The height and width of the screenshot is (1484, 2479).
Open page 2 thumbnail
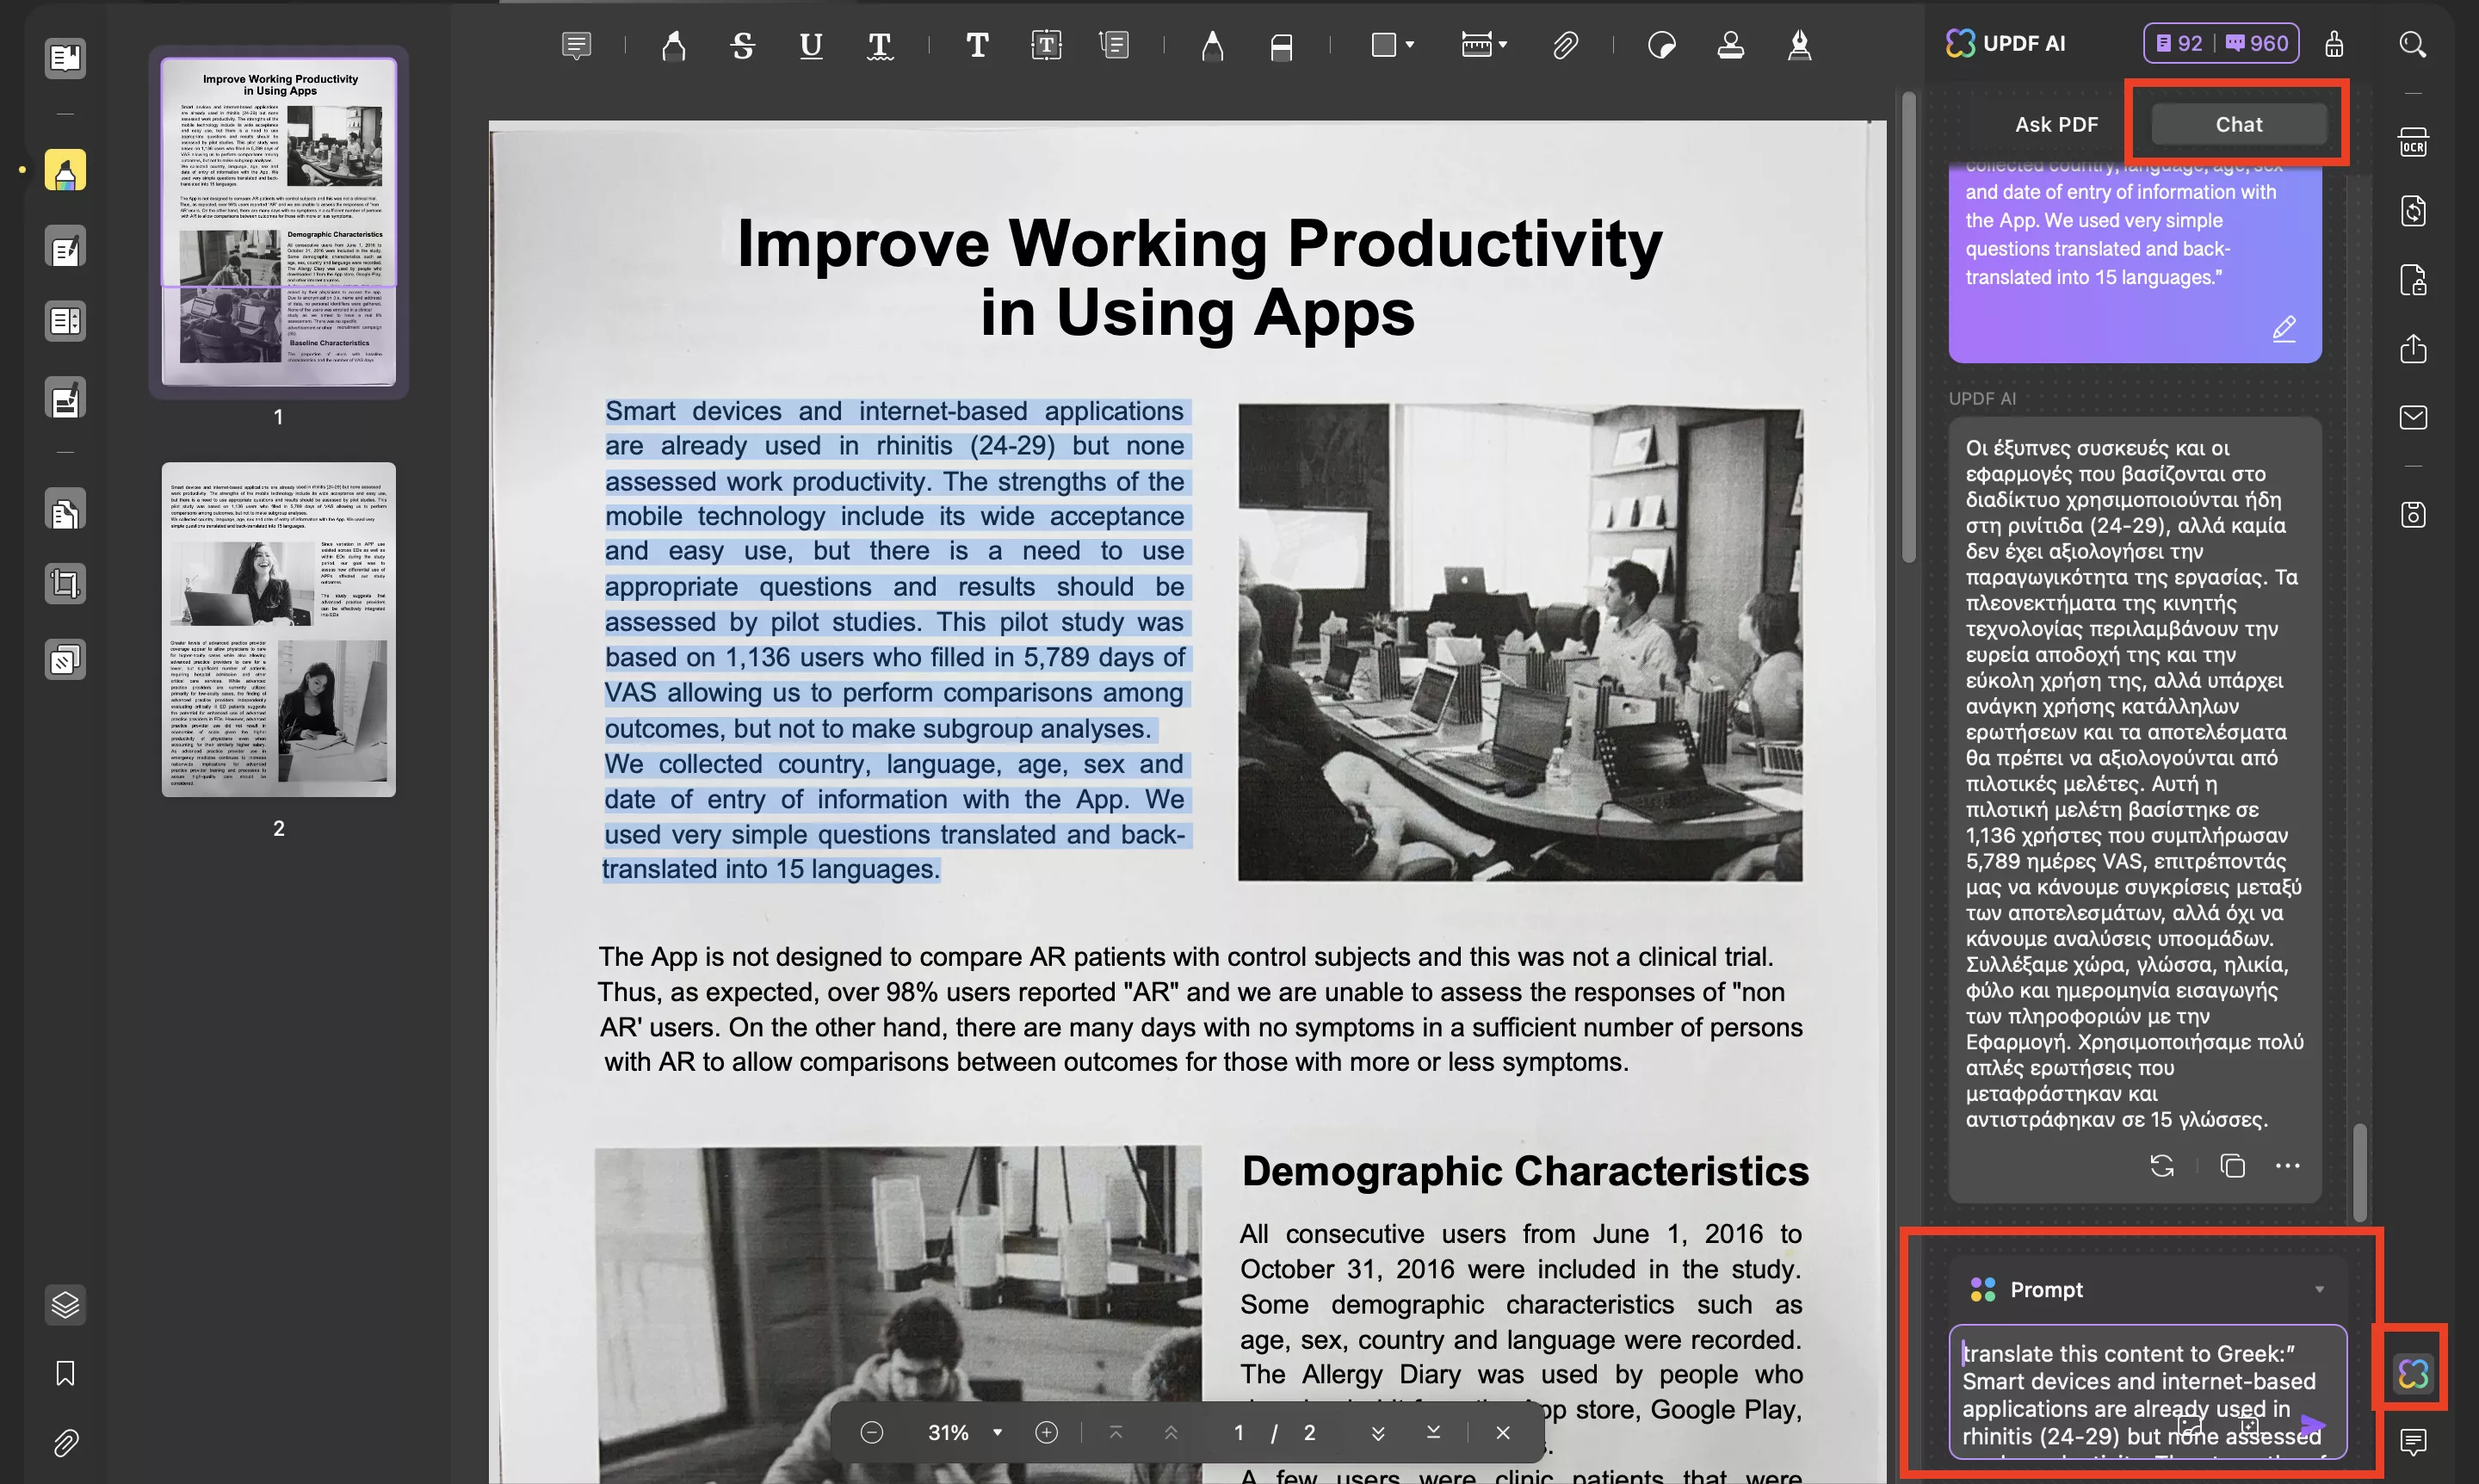pyautogui.click(x=279, y=630)
